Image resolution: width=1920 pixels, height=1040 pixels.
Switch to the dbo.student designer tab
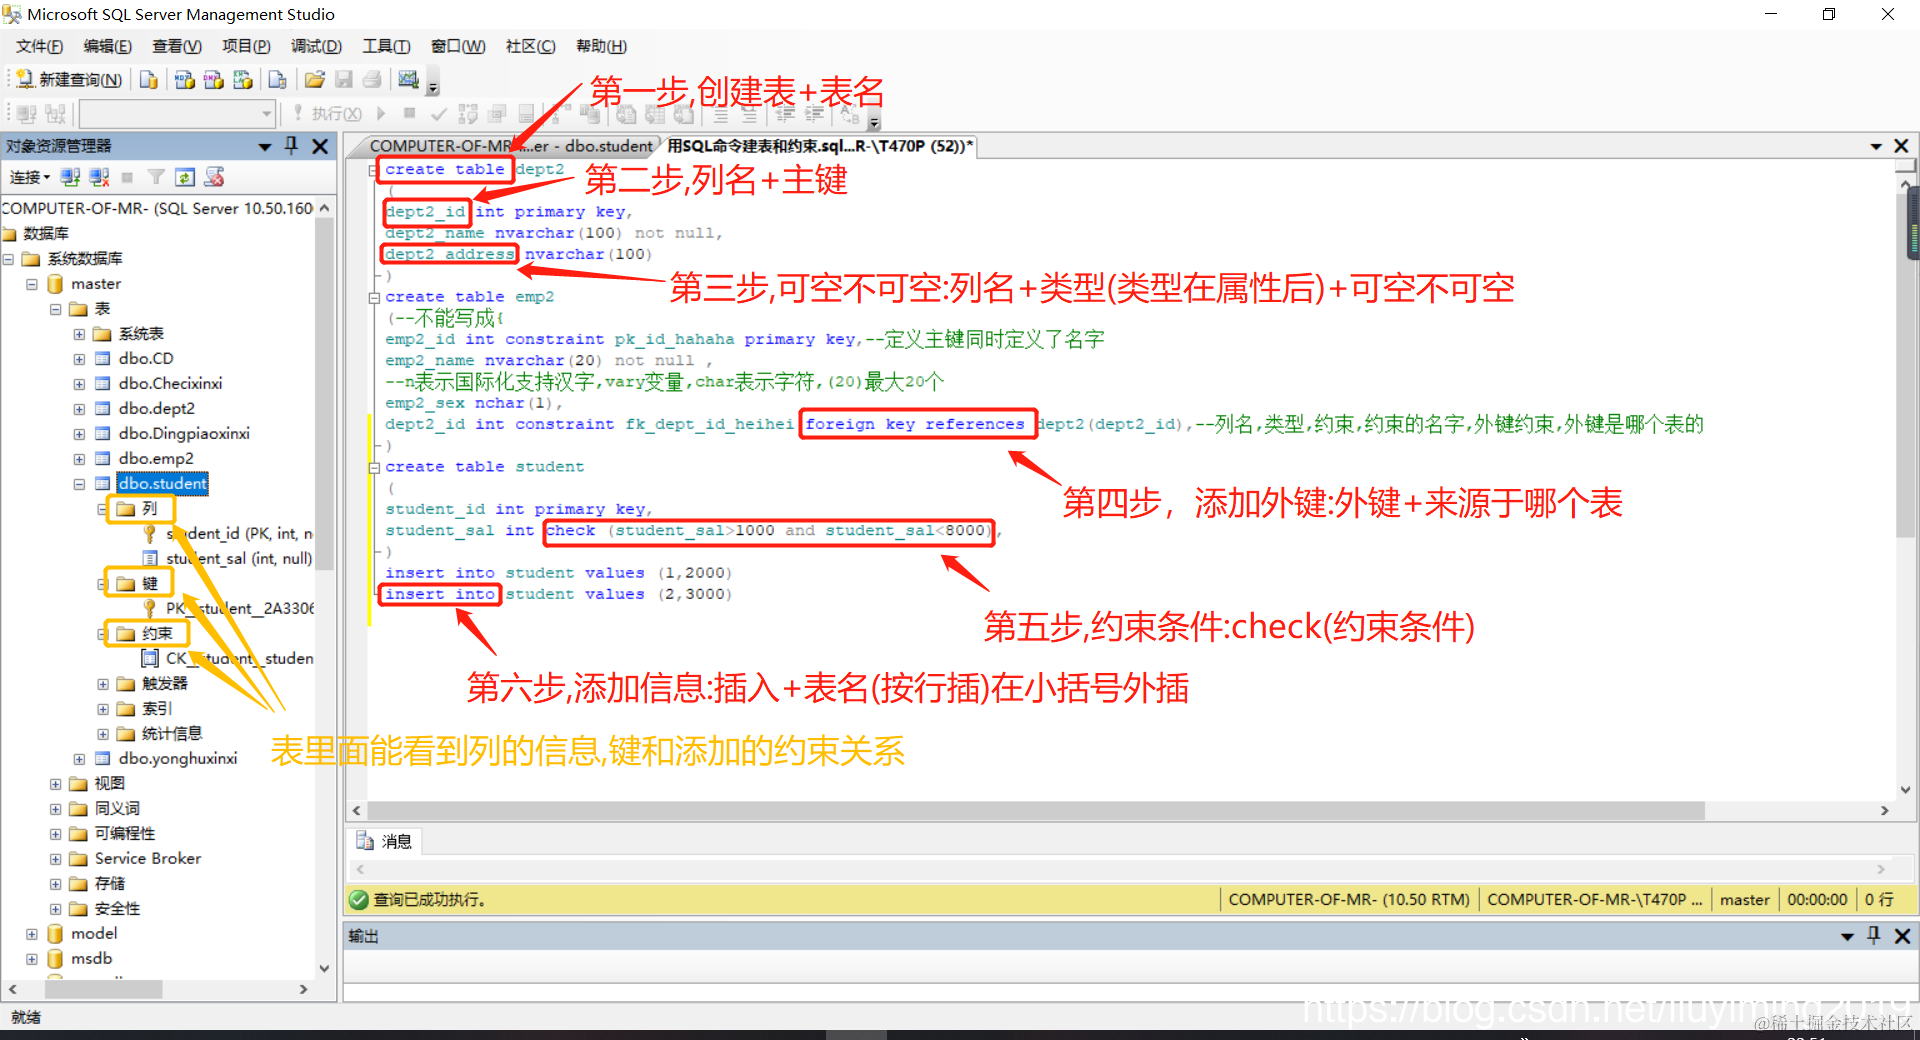[x=510, y=146]
